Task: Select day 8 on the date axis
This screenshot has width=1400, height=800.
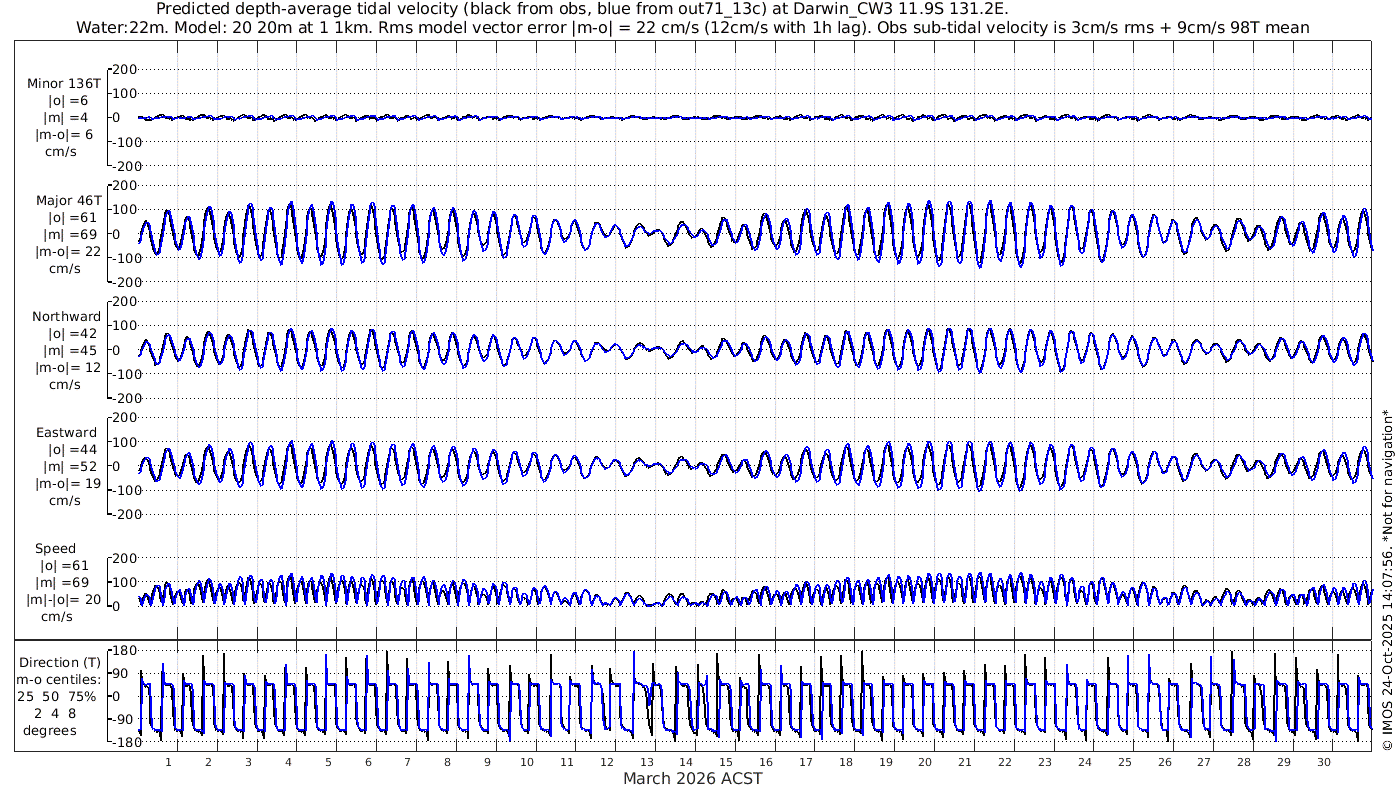Action: (x=448, y=762)
